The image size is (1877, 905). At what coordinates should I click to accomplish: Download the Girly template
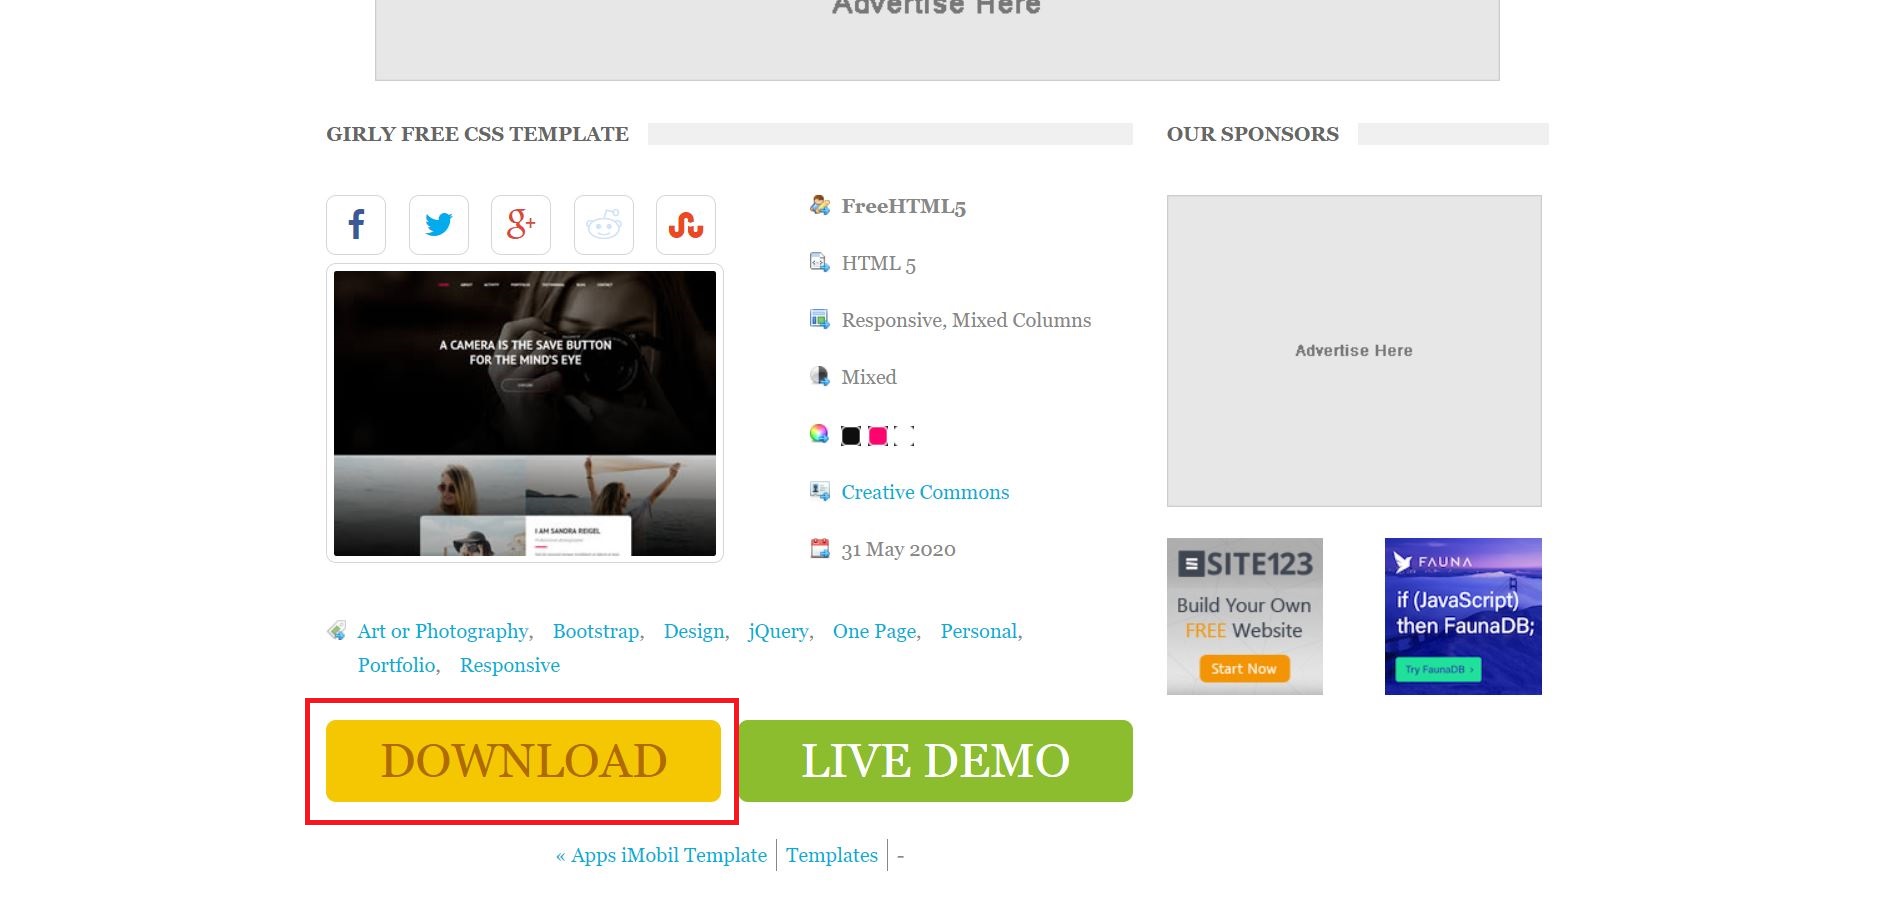point(523,761)
